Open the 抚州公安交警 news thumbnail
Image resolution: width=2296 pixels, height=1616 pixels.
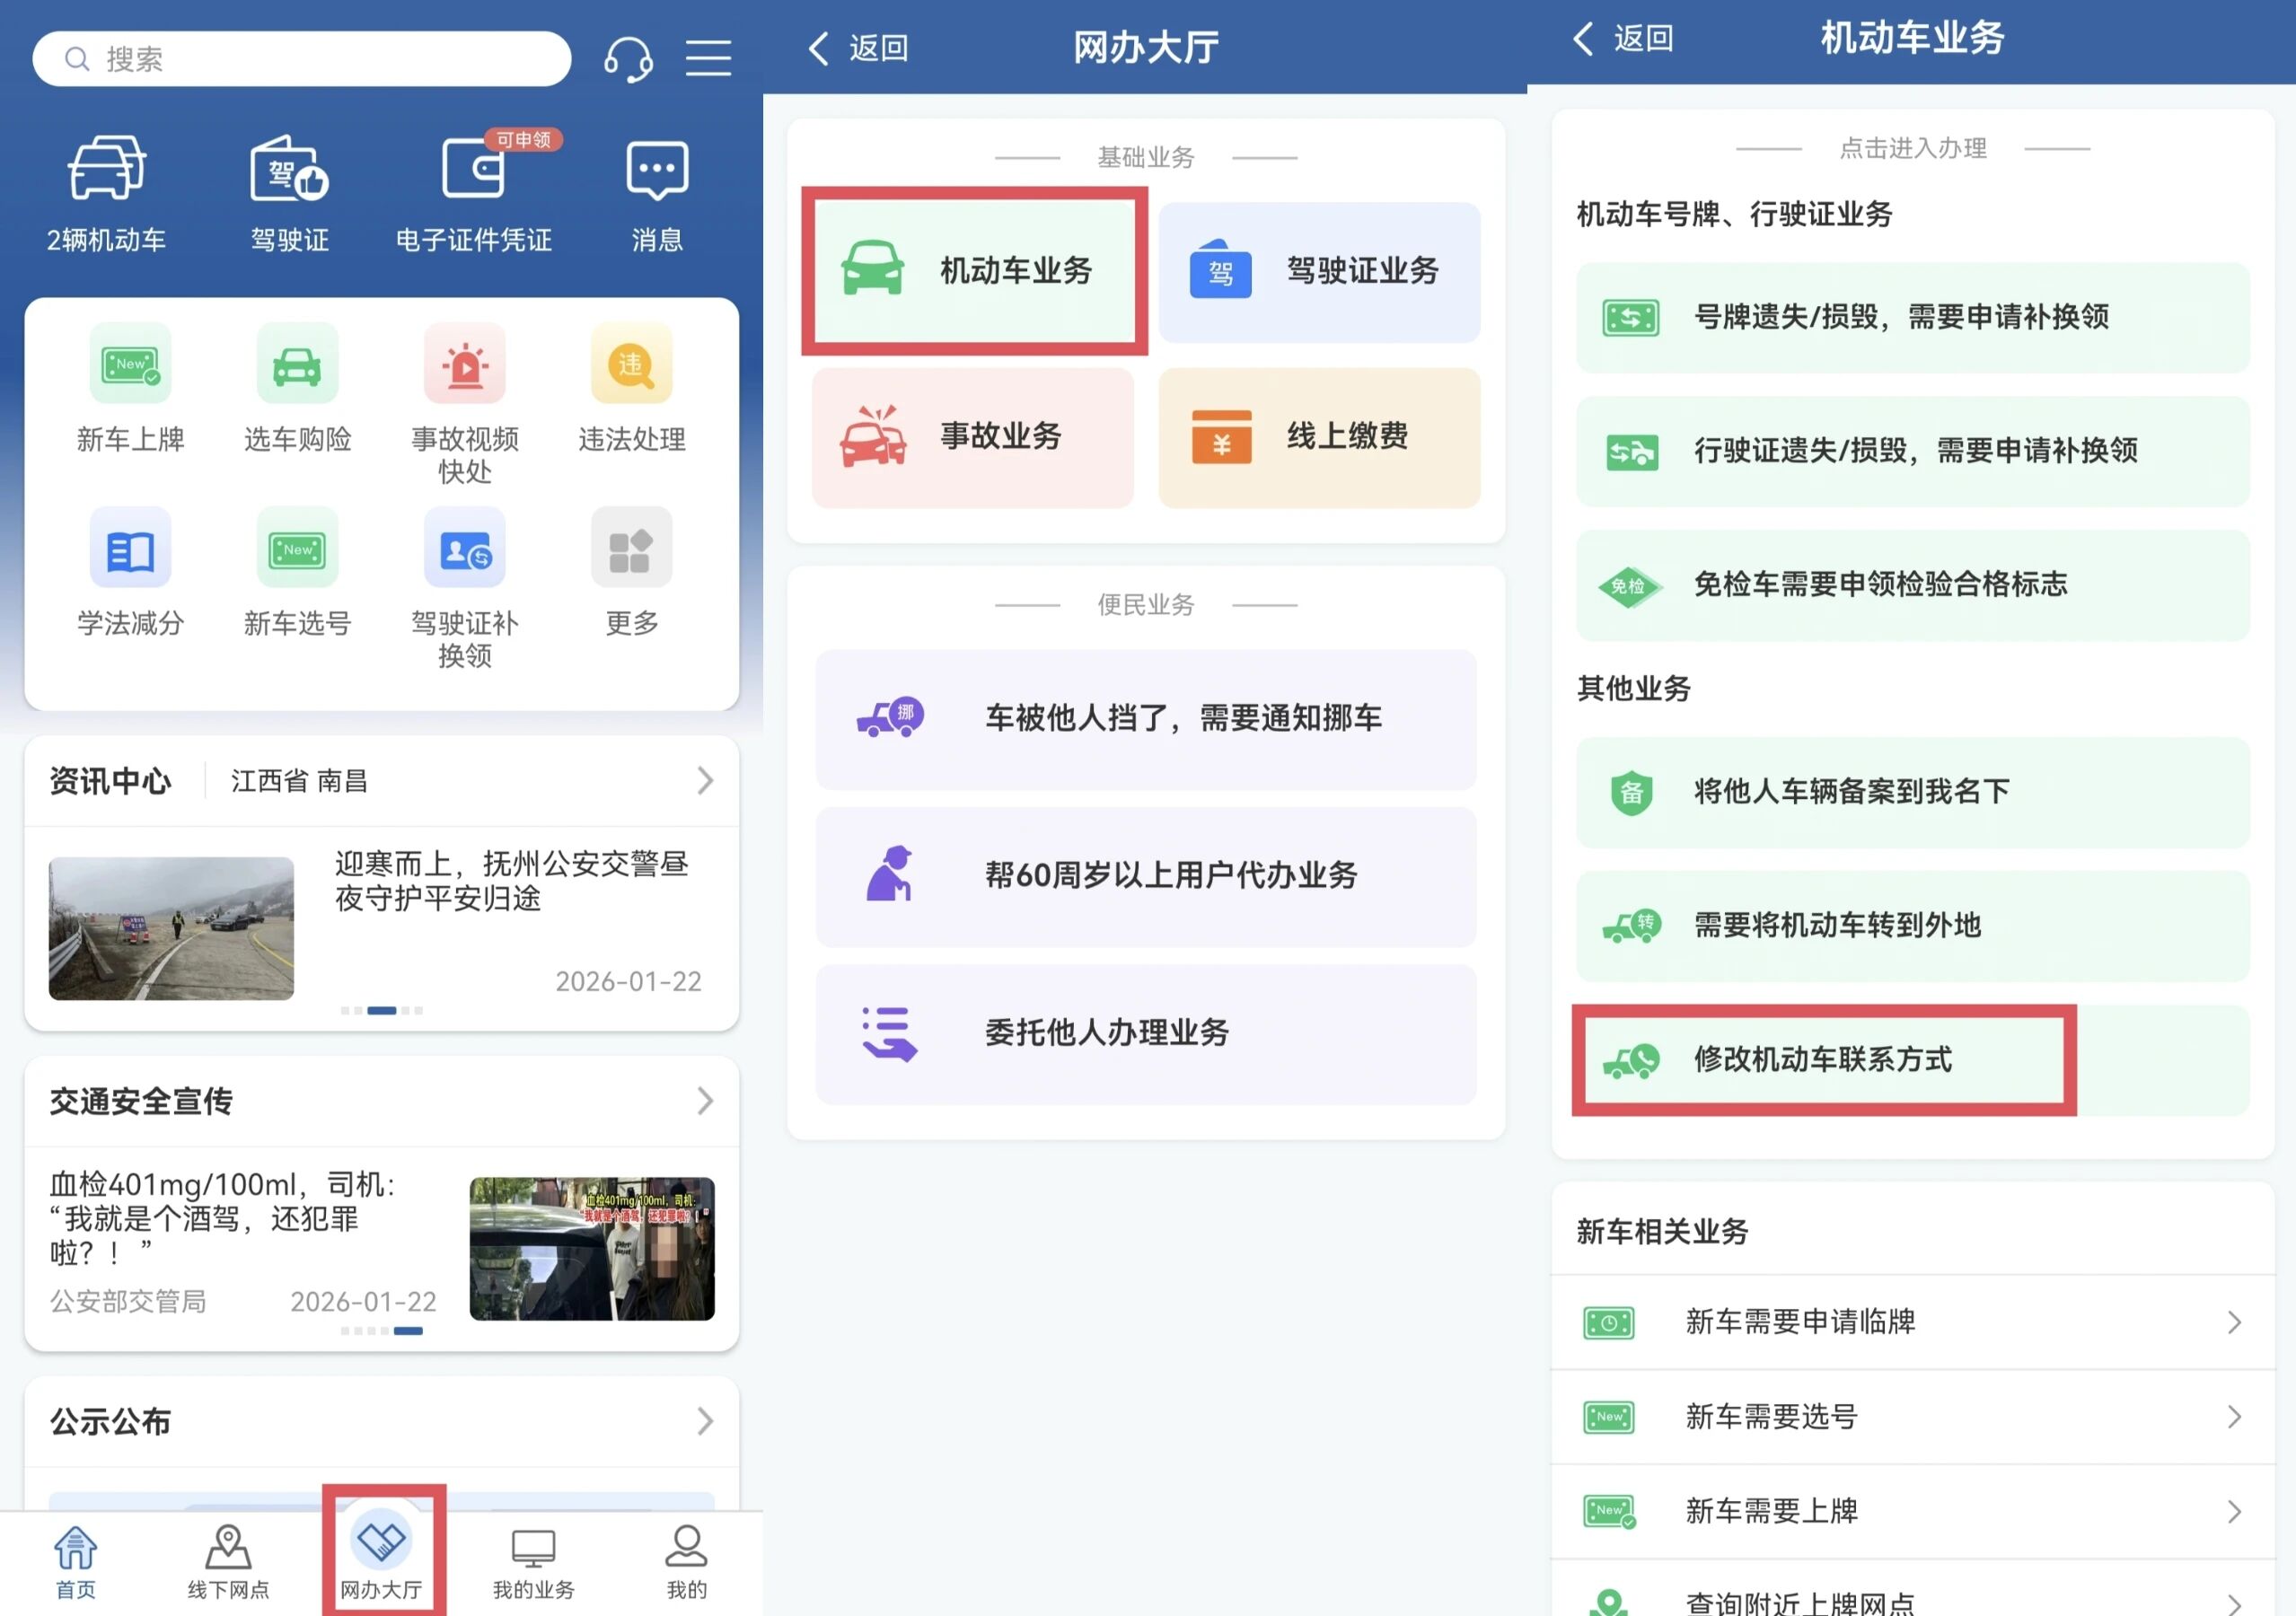(x=171, y=928)
